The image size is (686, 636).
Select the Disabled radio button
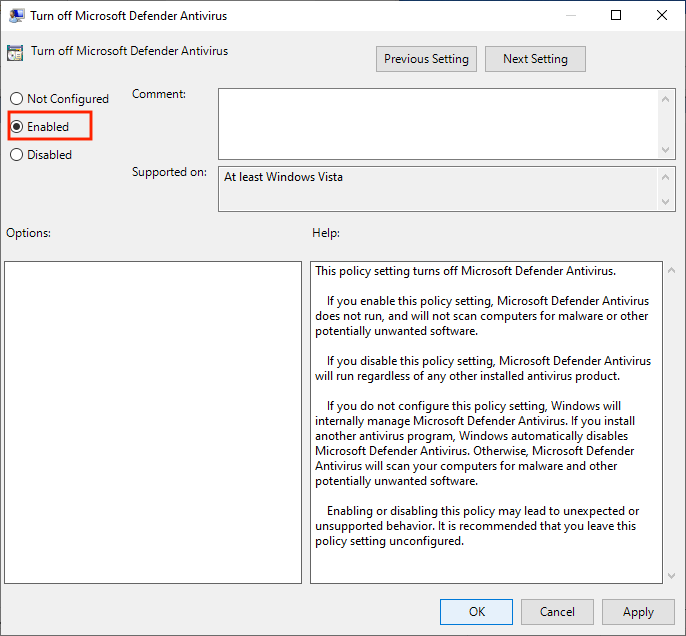coord(16,155)
